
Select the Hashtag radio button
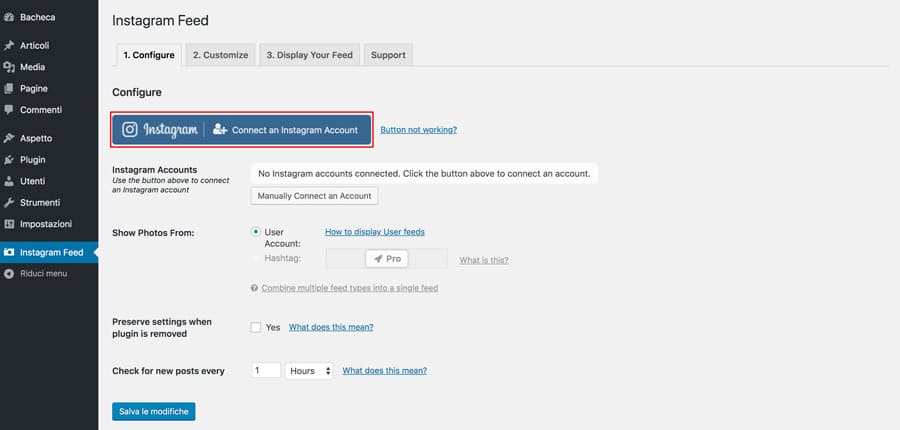(256, 258)
